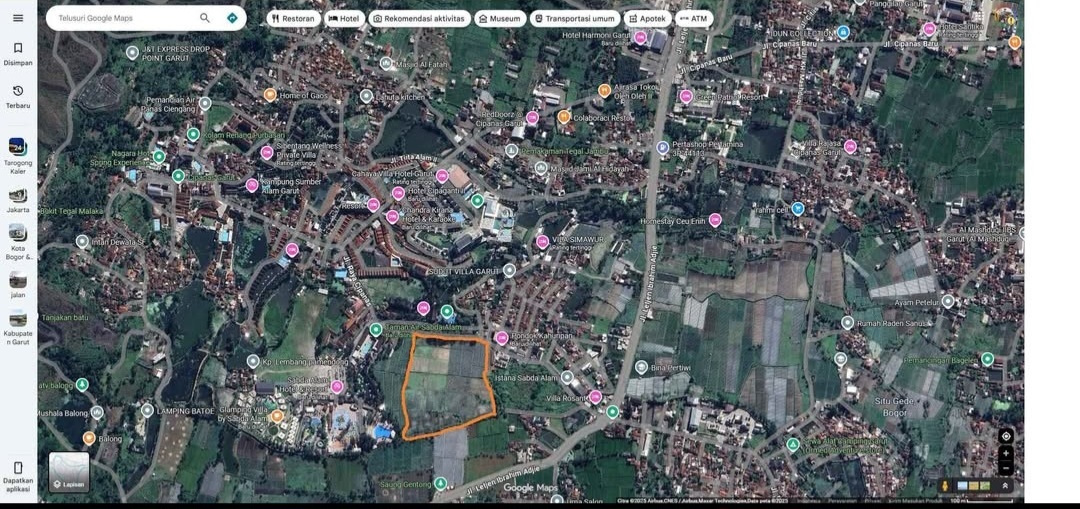
Task: Filter map by Restoran
Action: click(x=292, y=18)
